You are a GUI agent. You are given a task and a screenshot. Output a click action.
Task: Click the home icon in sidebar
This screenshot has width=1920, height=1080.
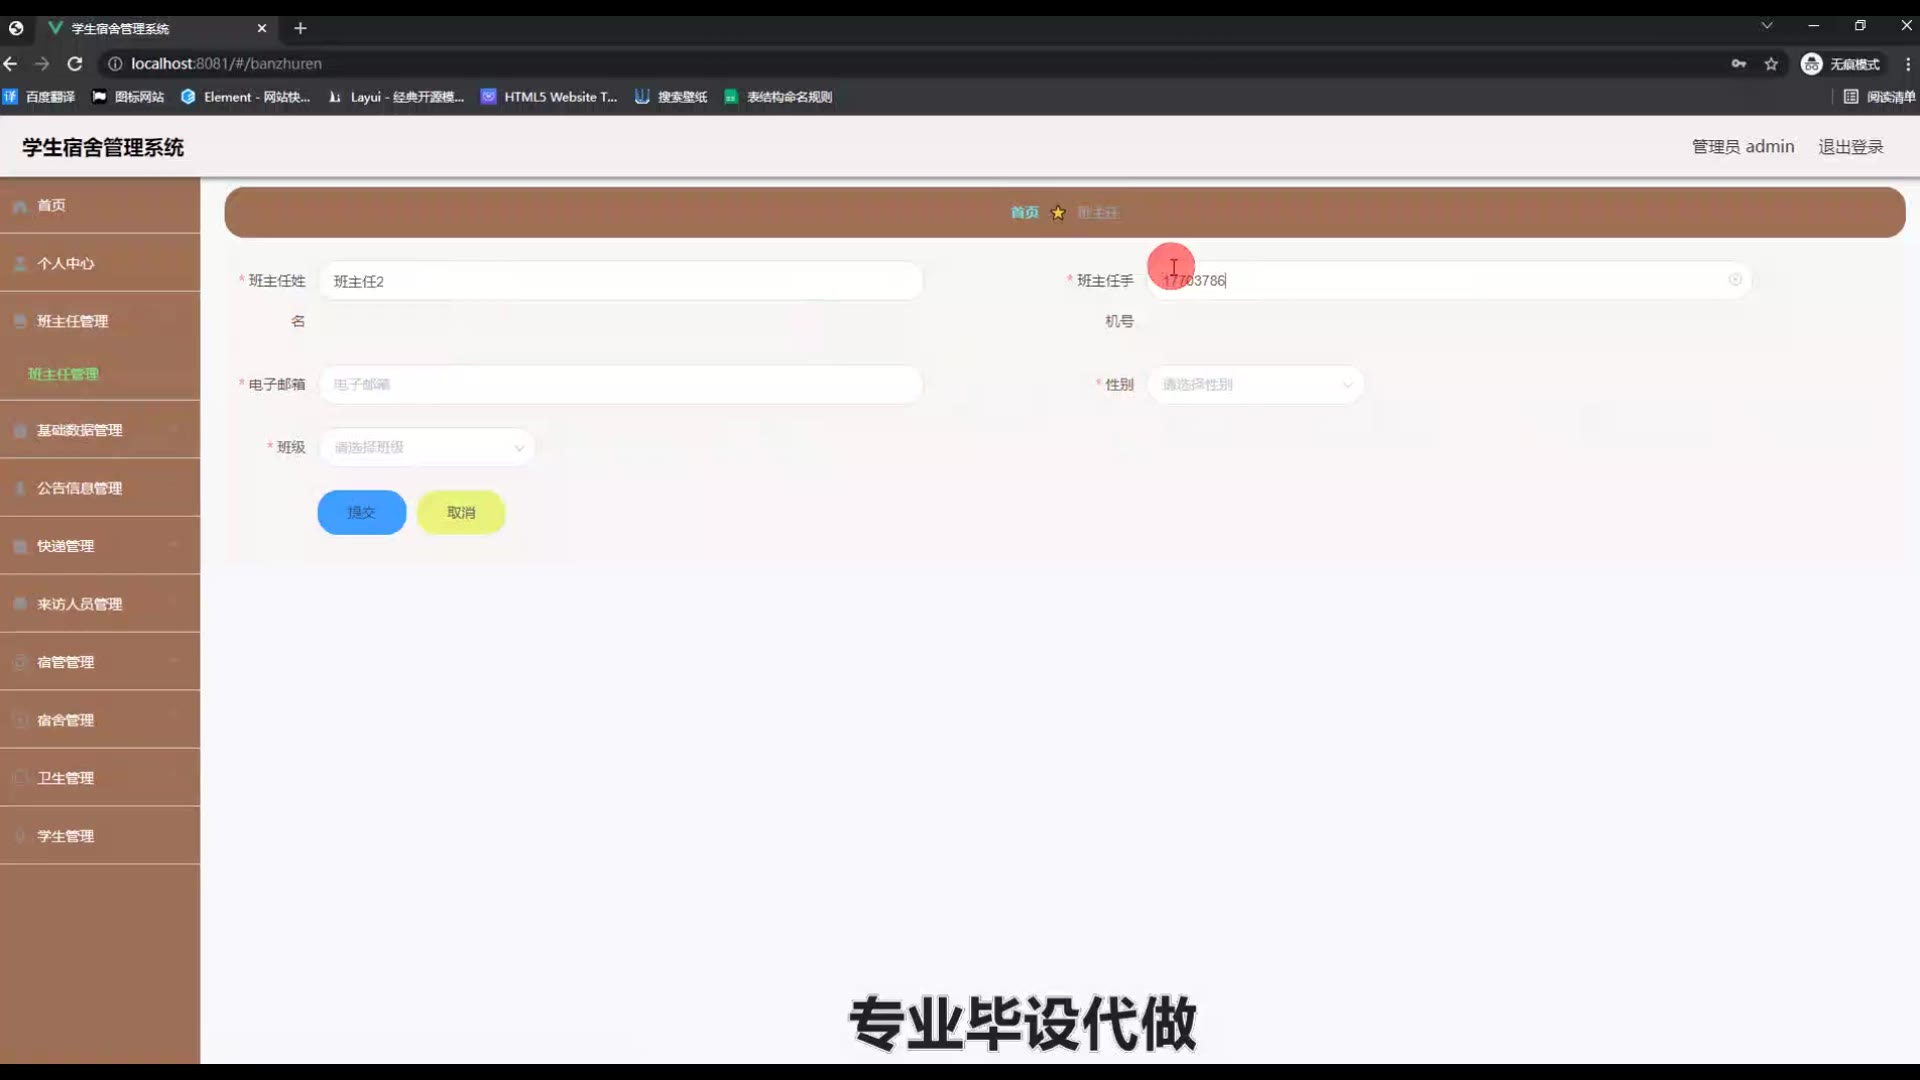point(20,206)
